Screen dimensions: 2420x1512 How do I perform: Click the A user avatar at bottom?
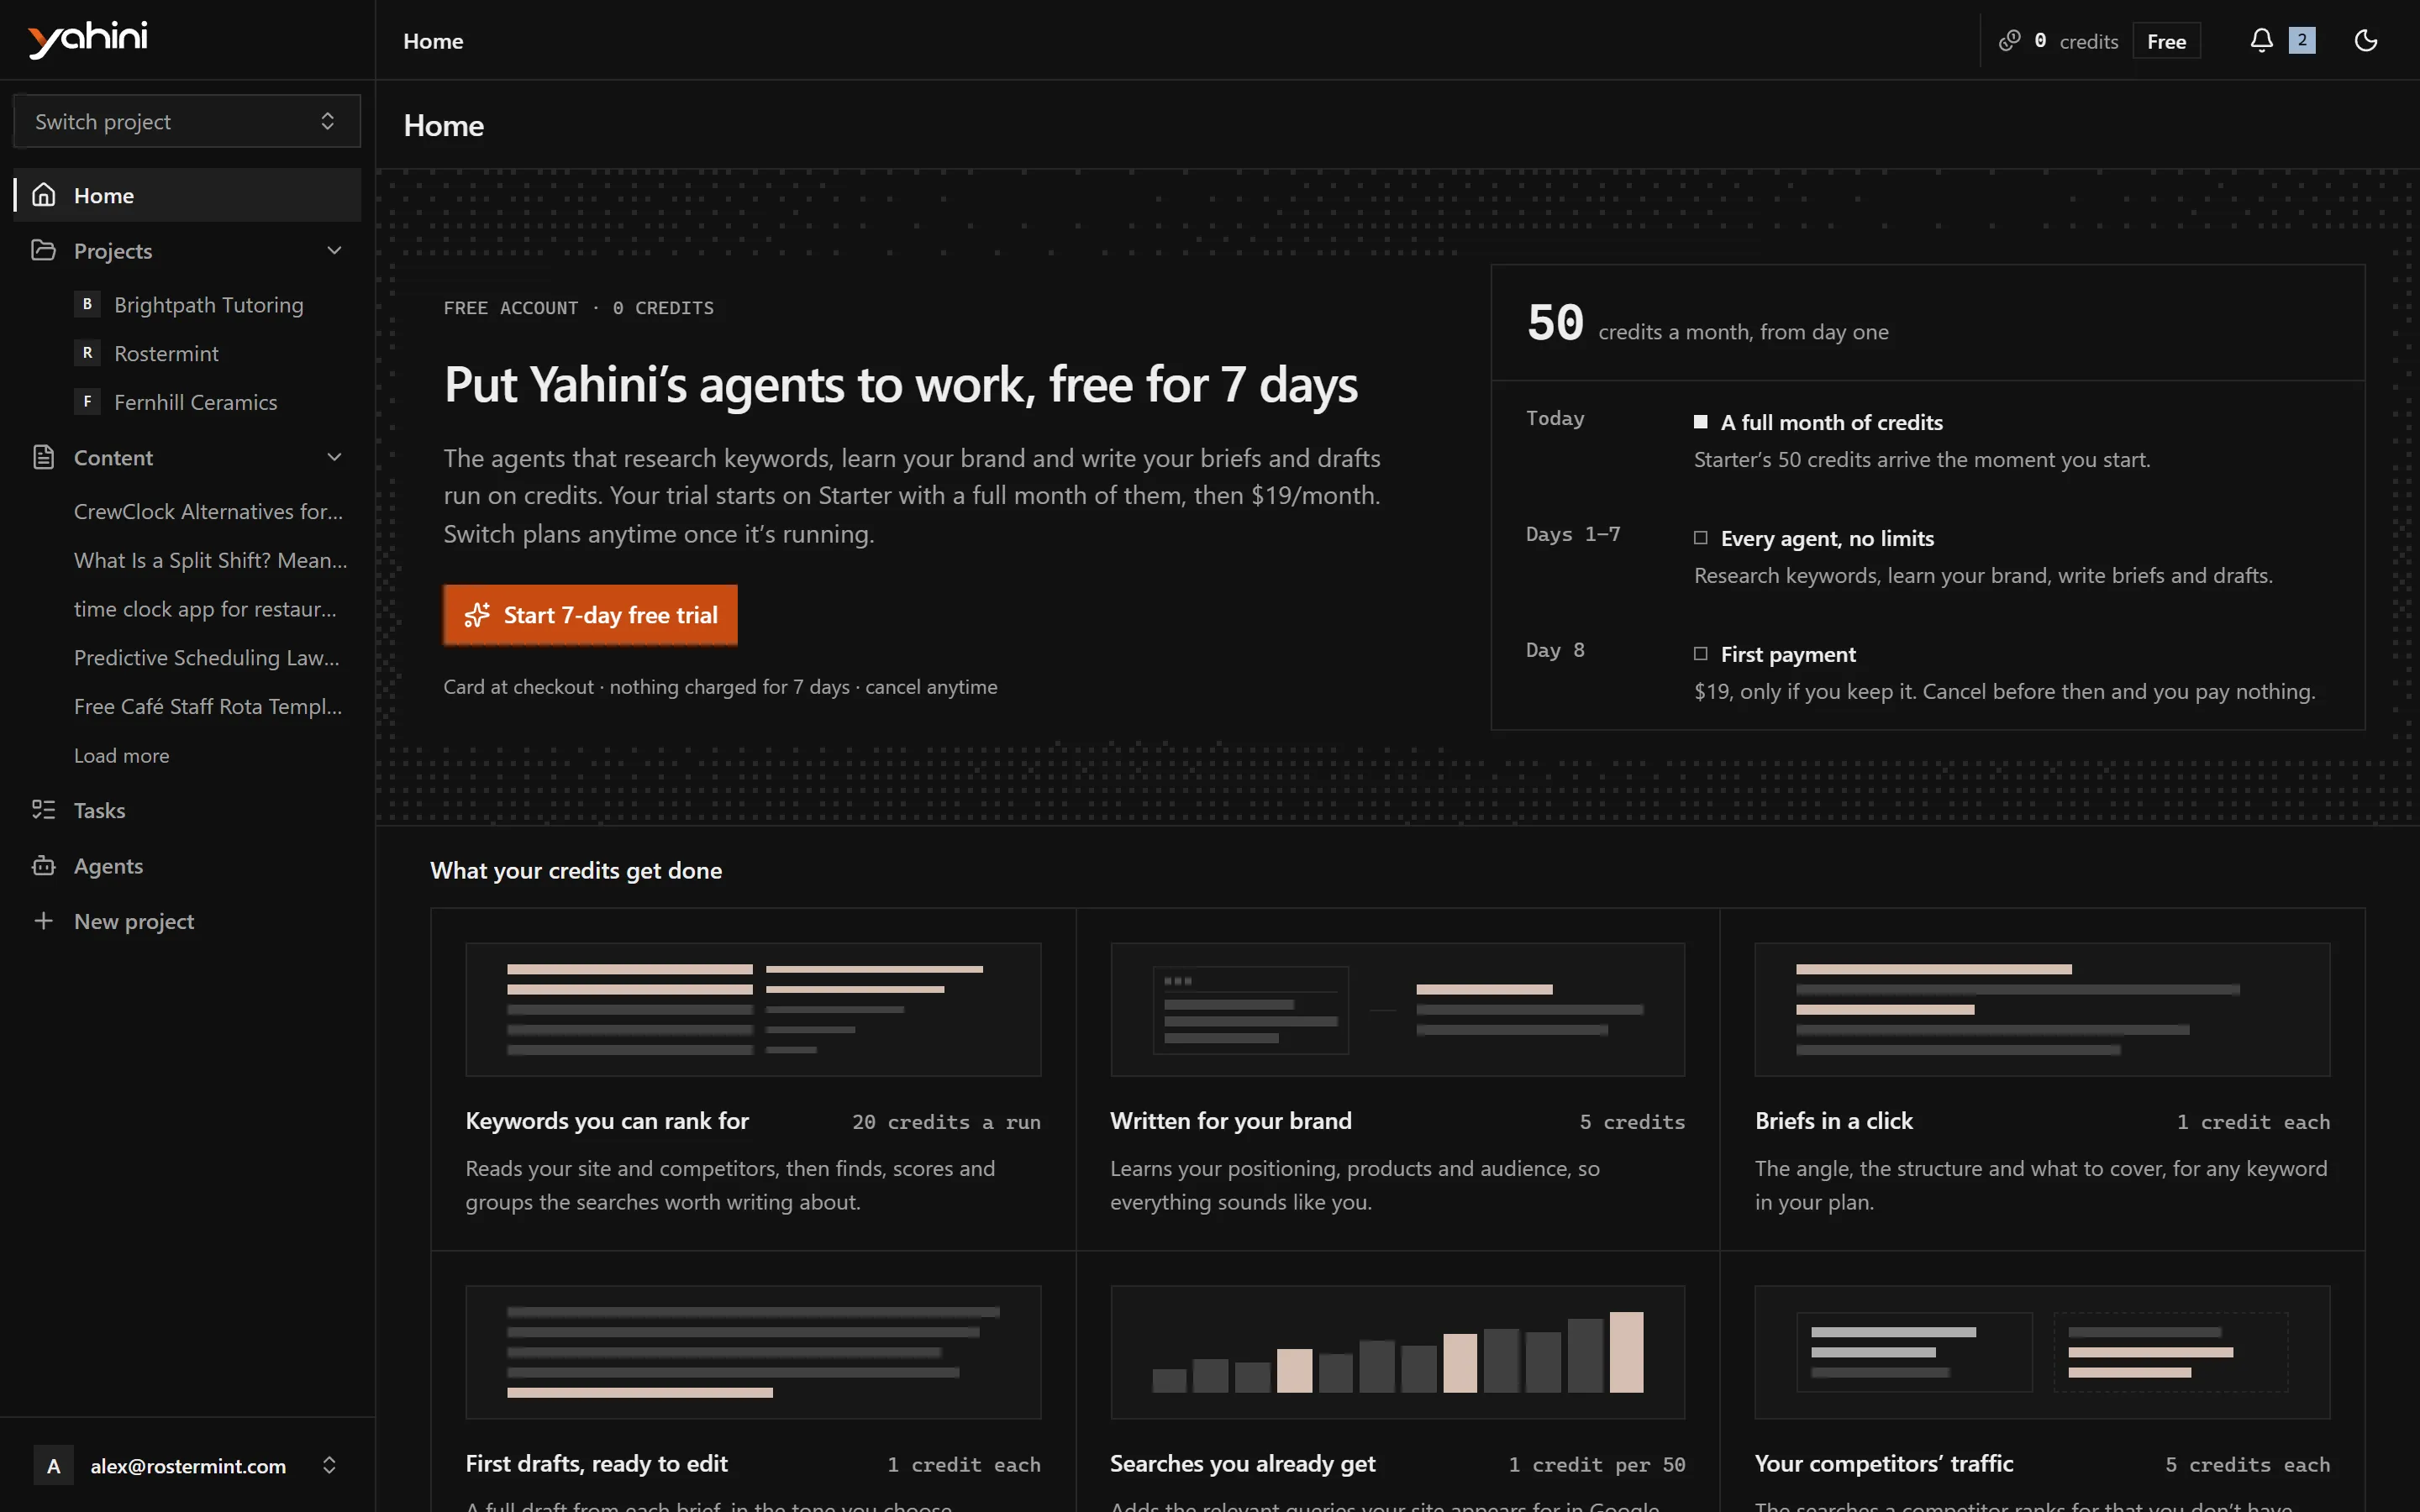[54, 1466]
